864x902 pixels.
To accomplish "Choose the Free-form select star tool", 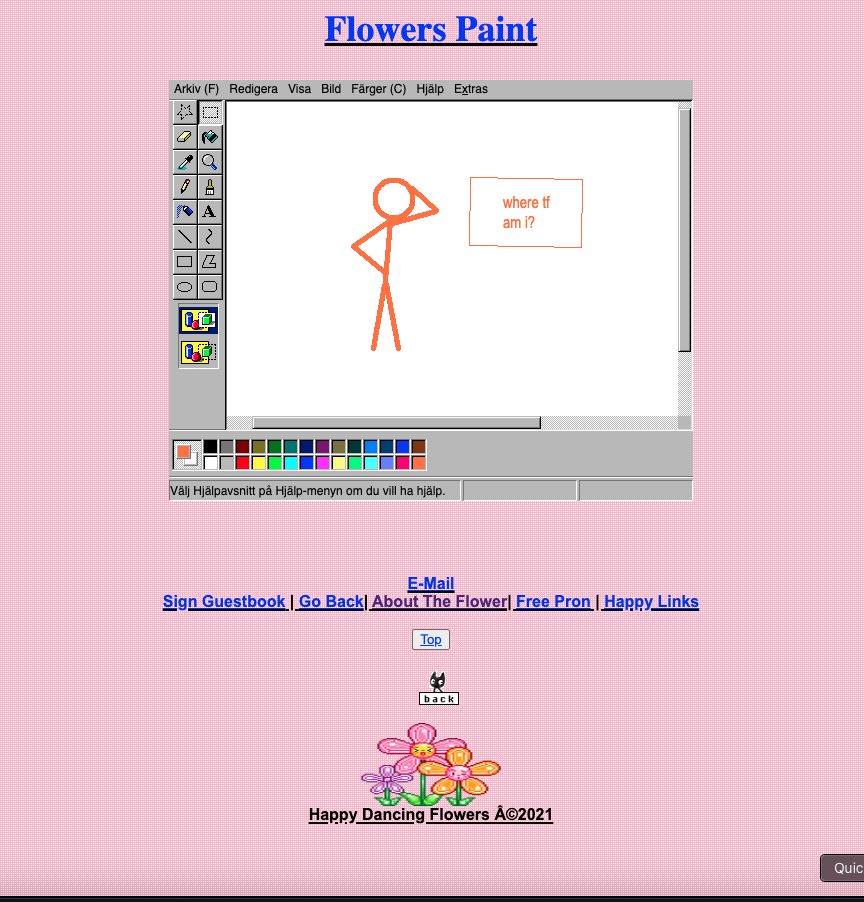I will point(185,112).
